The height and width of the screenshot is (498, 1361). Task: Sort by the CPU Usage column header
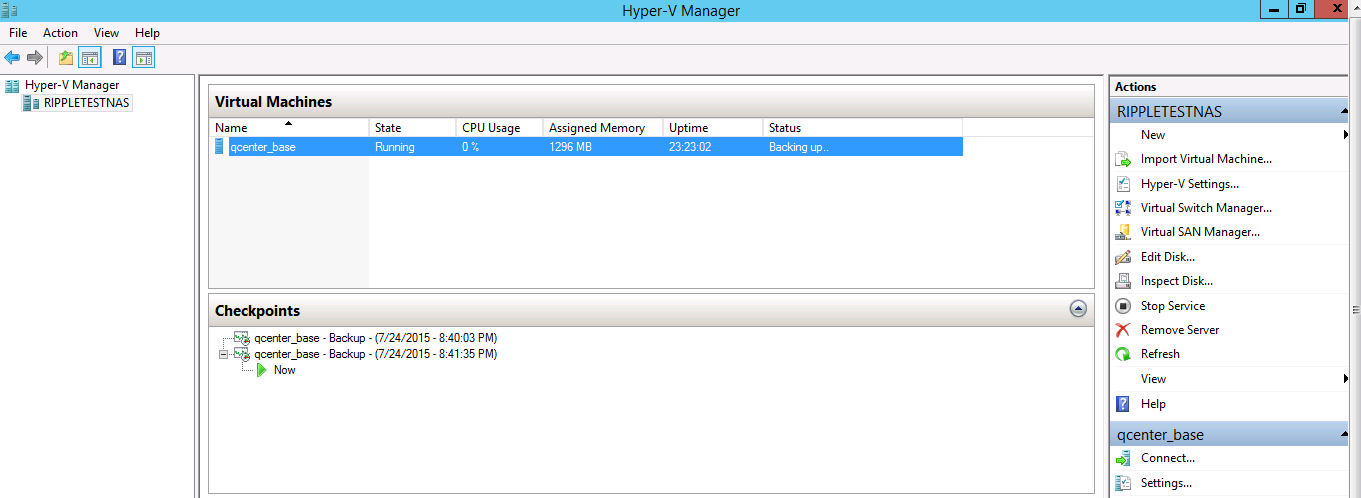click(x=500, y=127)
